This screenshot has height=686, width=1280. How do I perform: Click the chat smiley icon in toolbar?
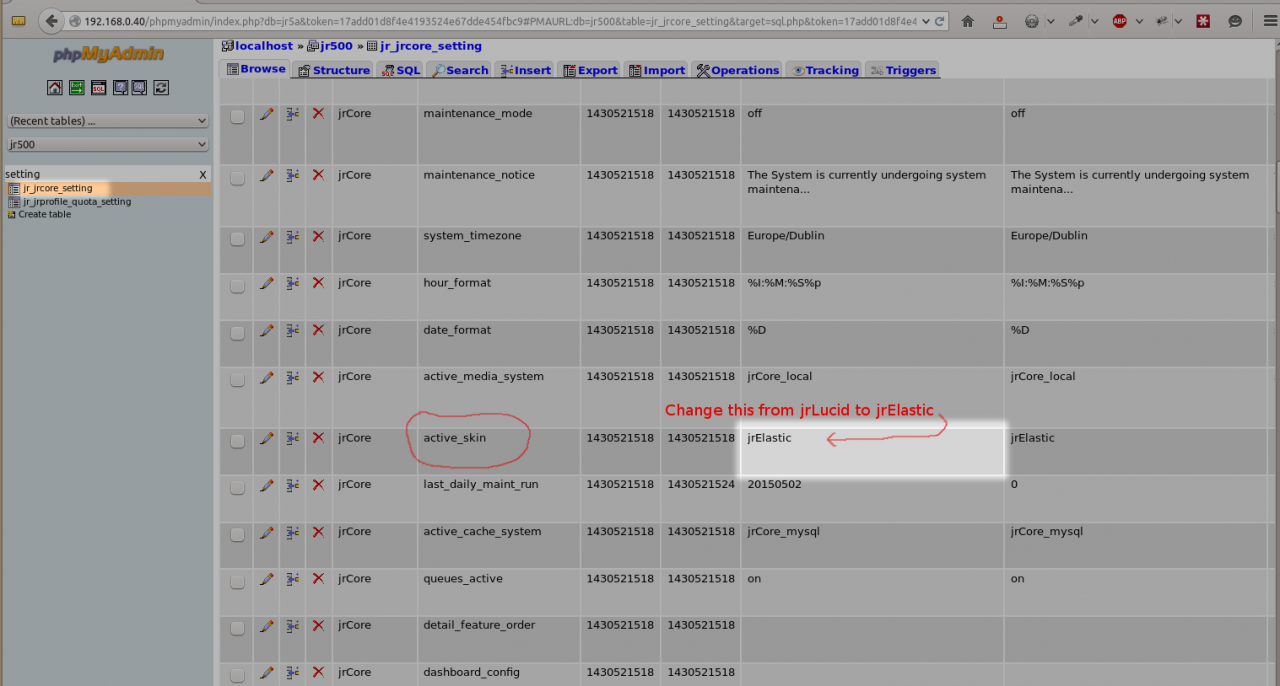click(x=1235, y=21)
